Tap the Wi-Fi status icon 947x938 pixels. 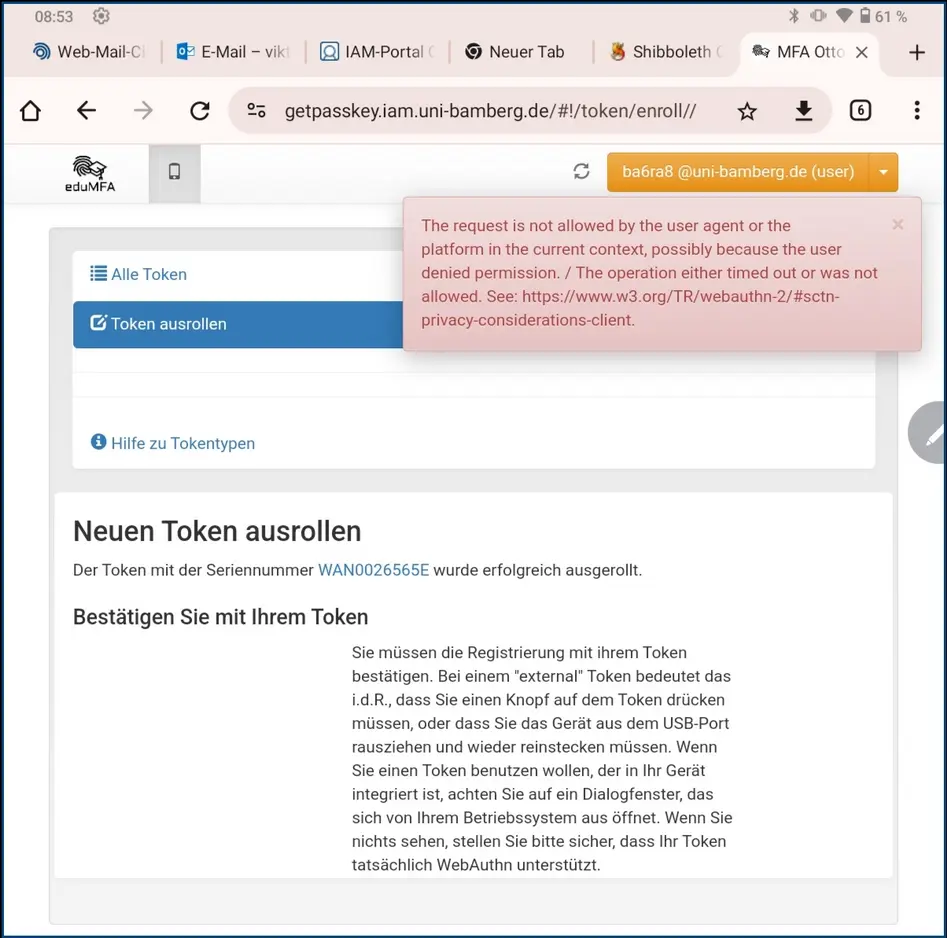tap(844, 16)
